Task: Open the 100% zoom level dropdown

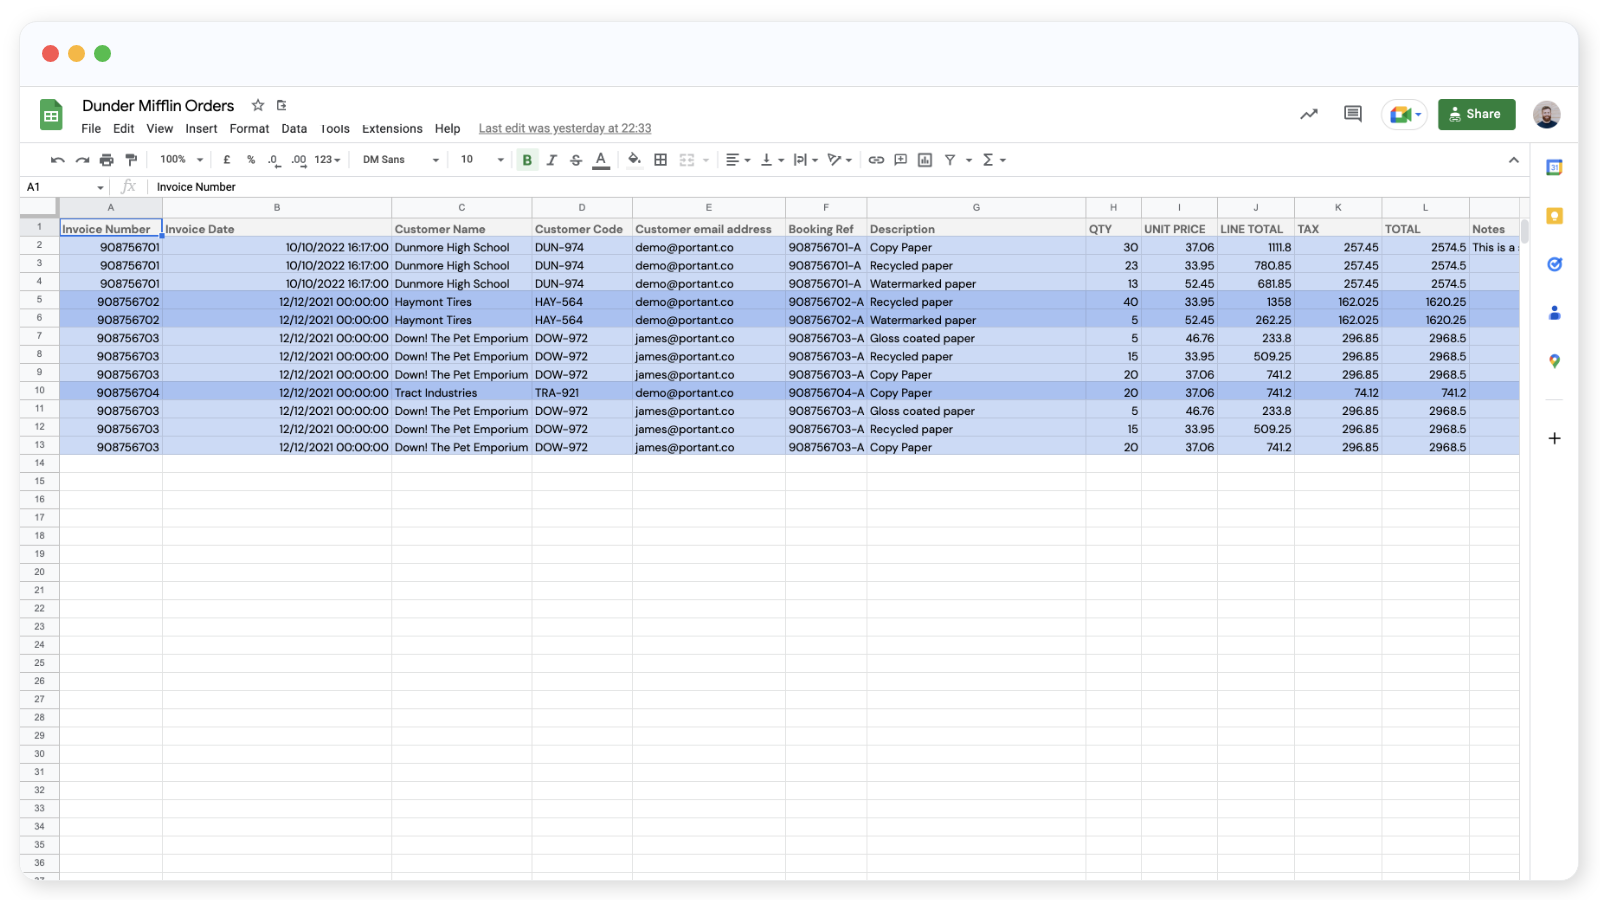Action: point(182,160)
